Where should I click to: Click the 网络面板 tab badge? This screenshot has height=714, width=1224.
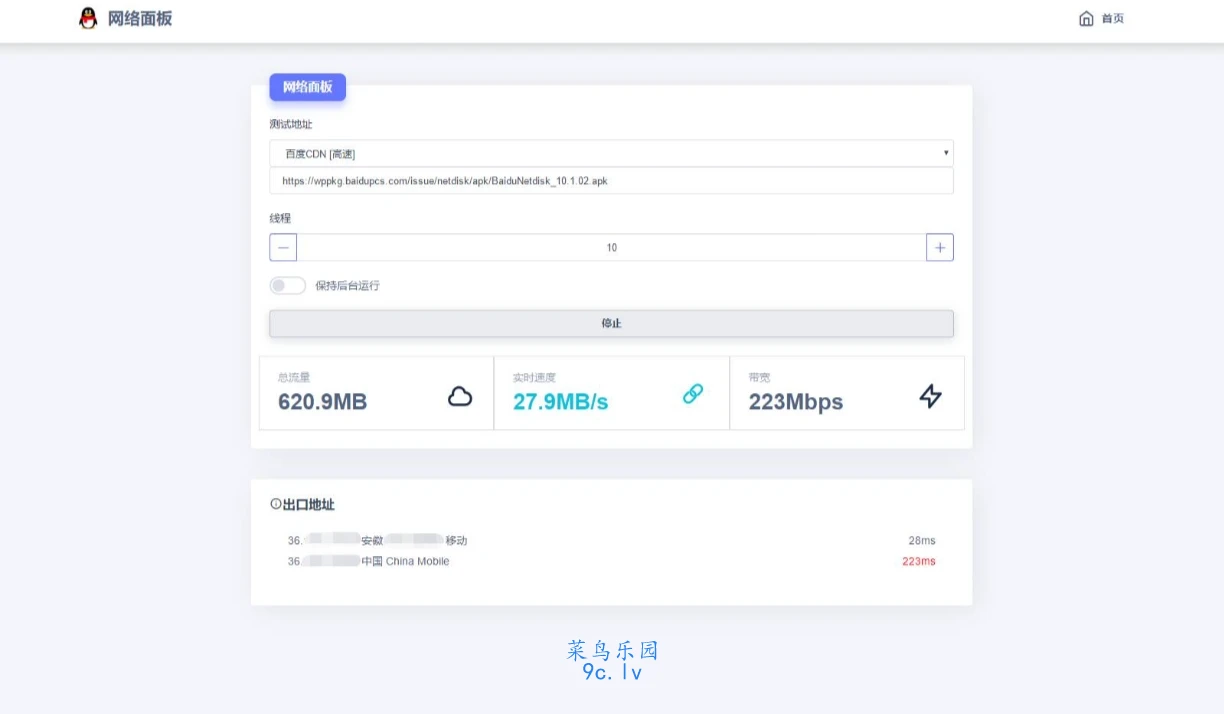click(x=307, y=87)
